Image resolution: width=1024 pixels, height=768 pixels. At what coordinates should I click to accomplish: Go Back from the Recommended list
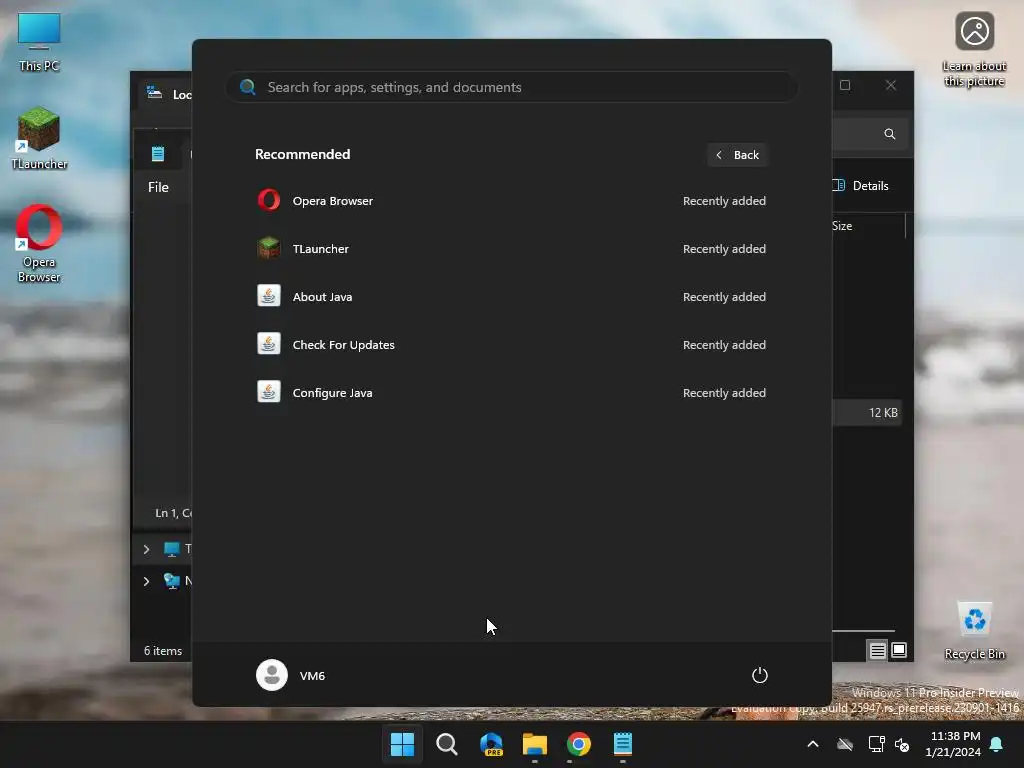tap(737, 155)
